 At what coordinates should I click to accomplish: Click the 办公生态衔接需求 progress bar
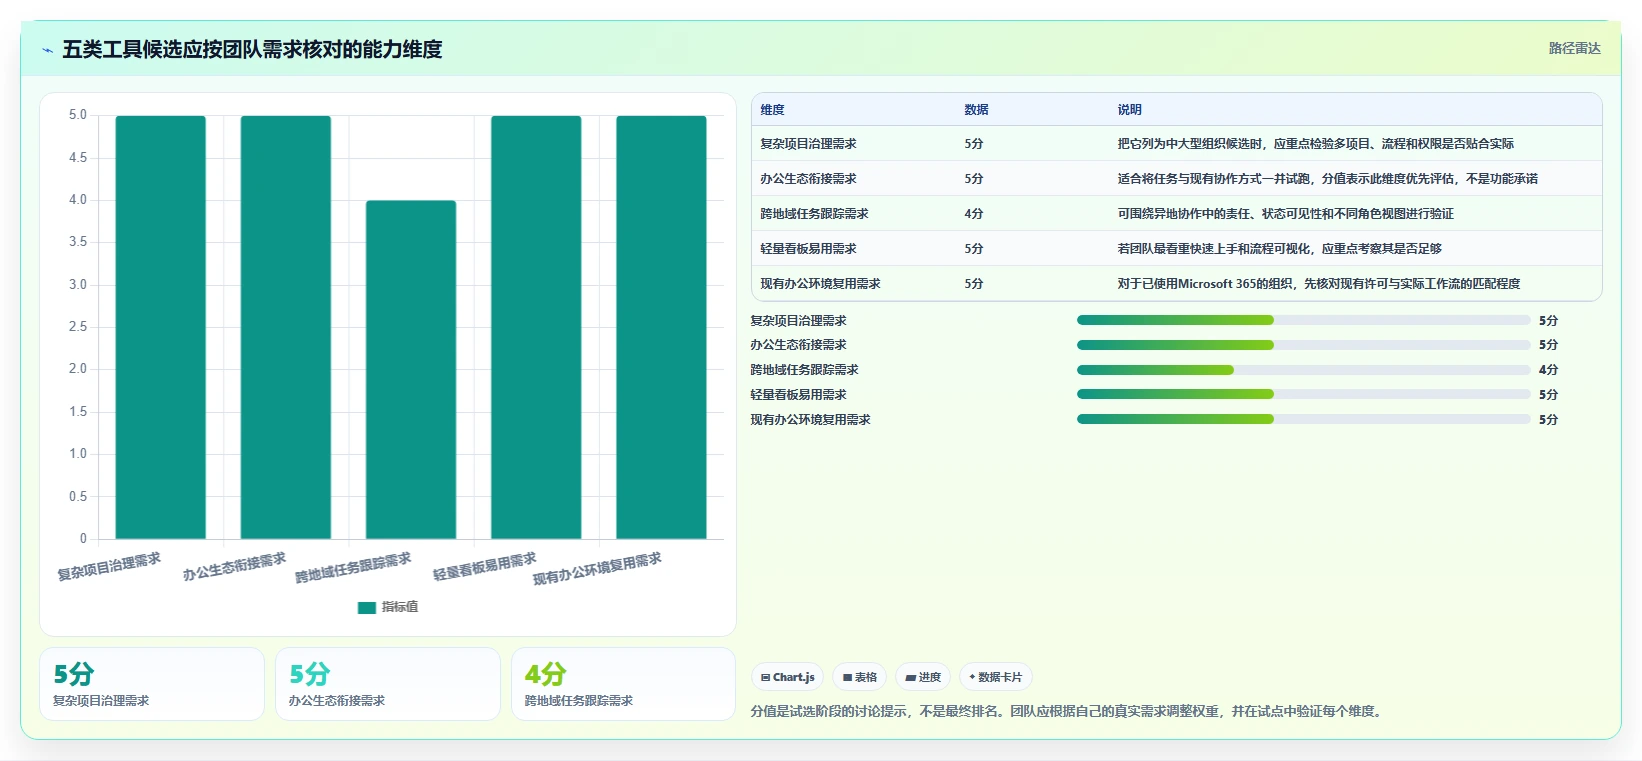pyautogui.click(x=1303, y=345)
